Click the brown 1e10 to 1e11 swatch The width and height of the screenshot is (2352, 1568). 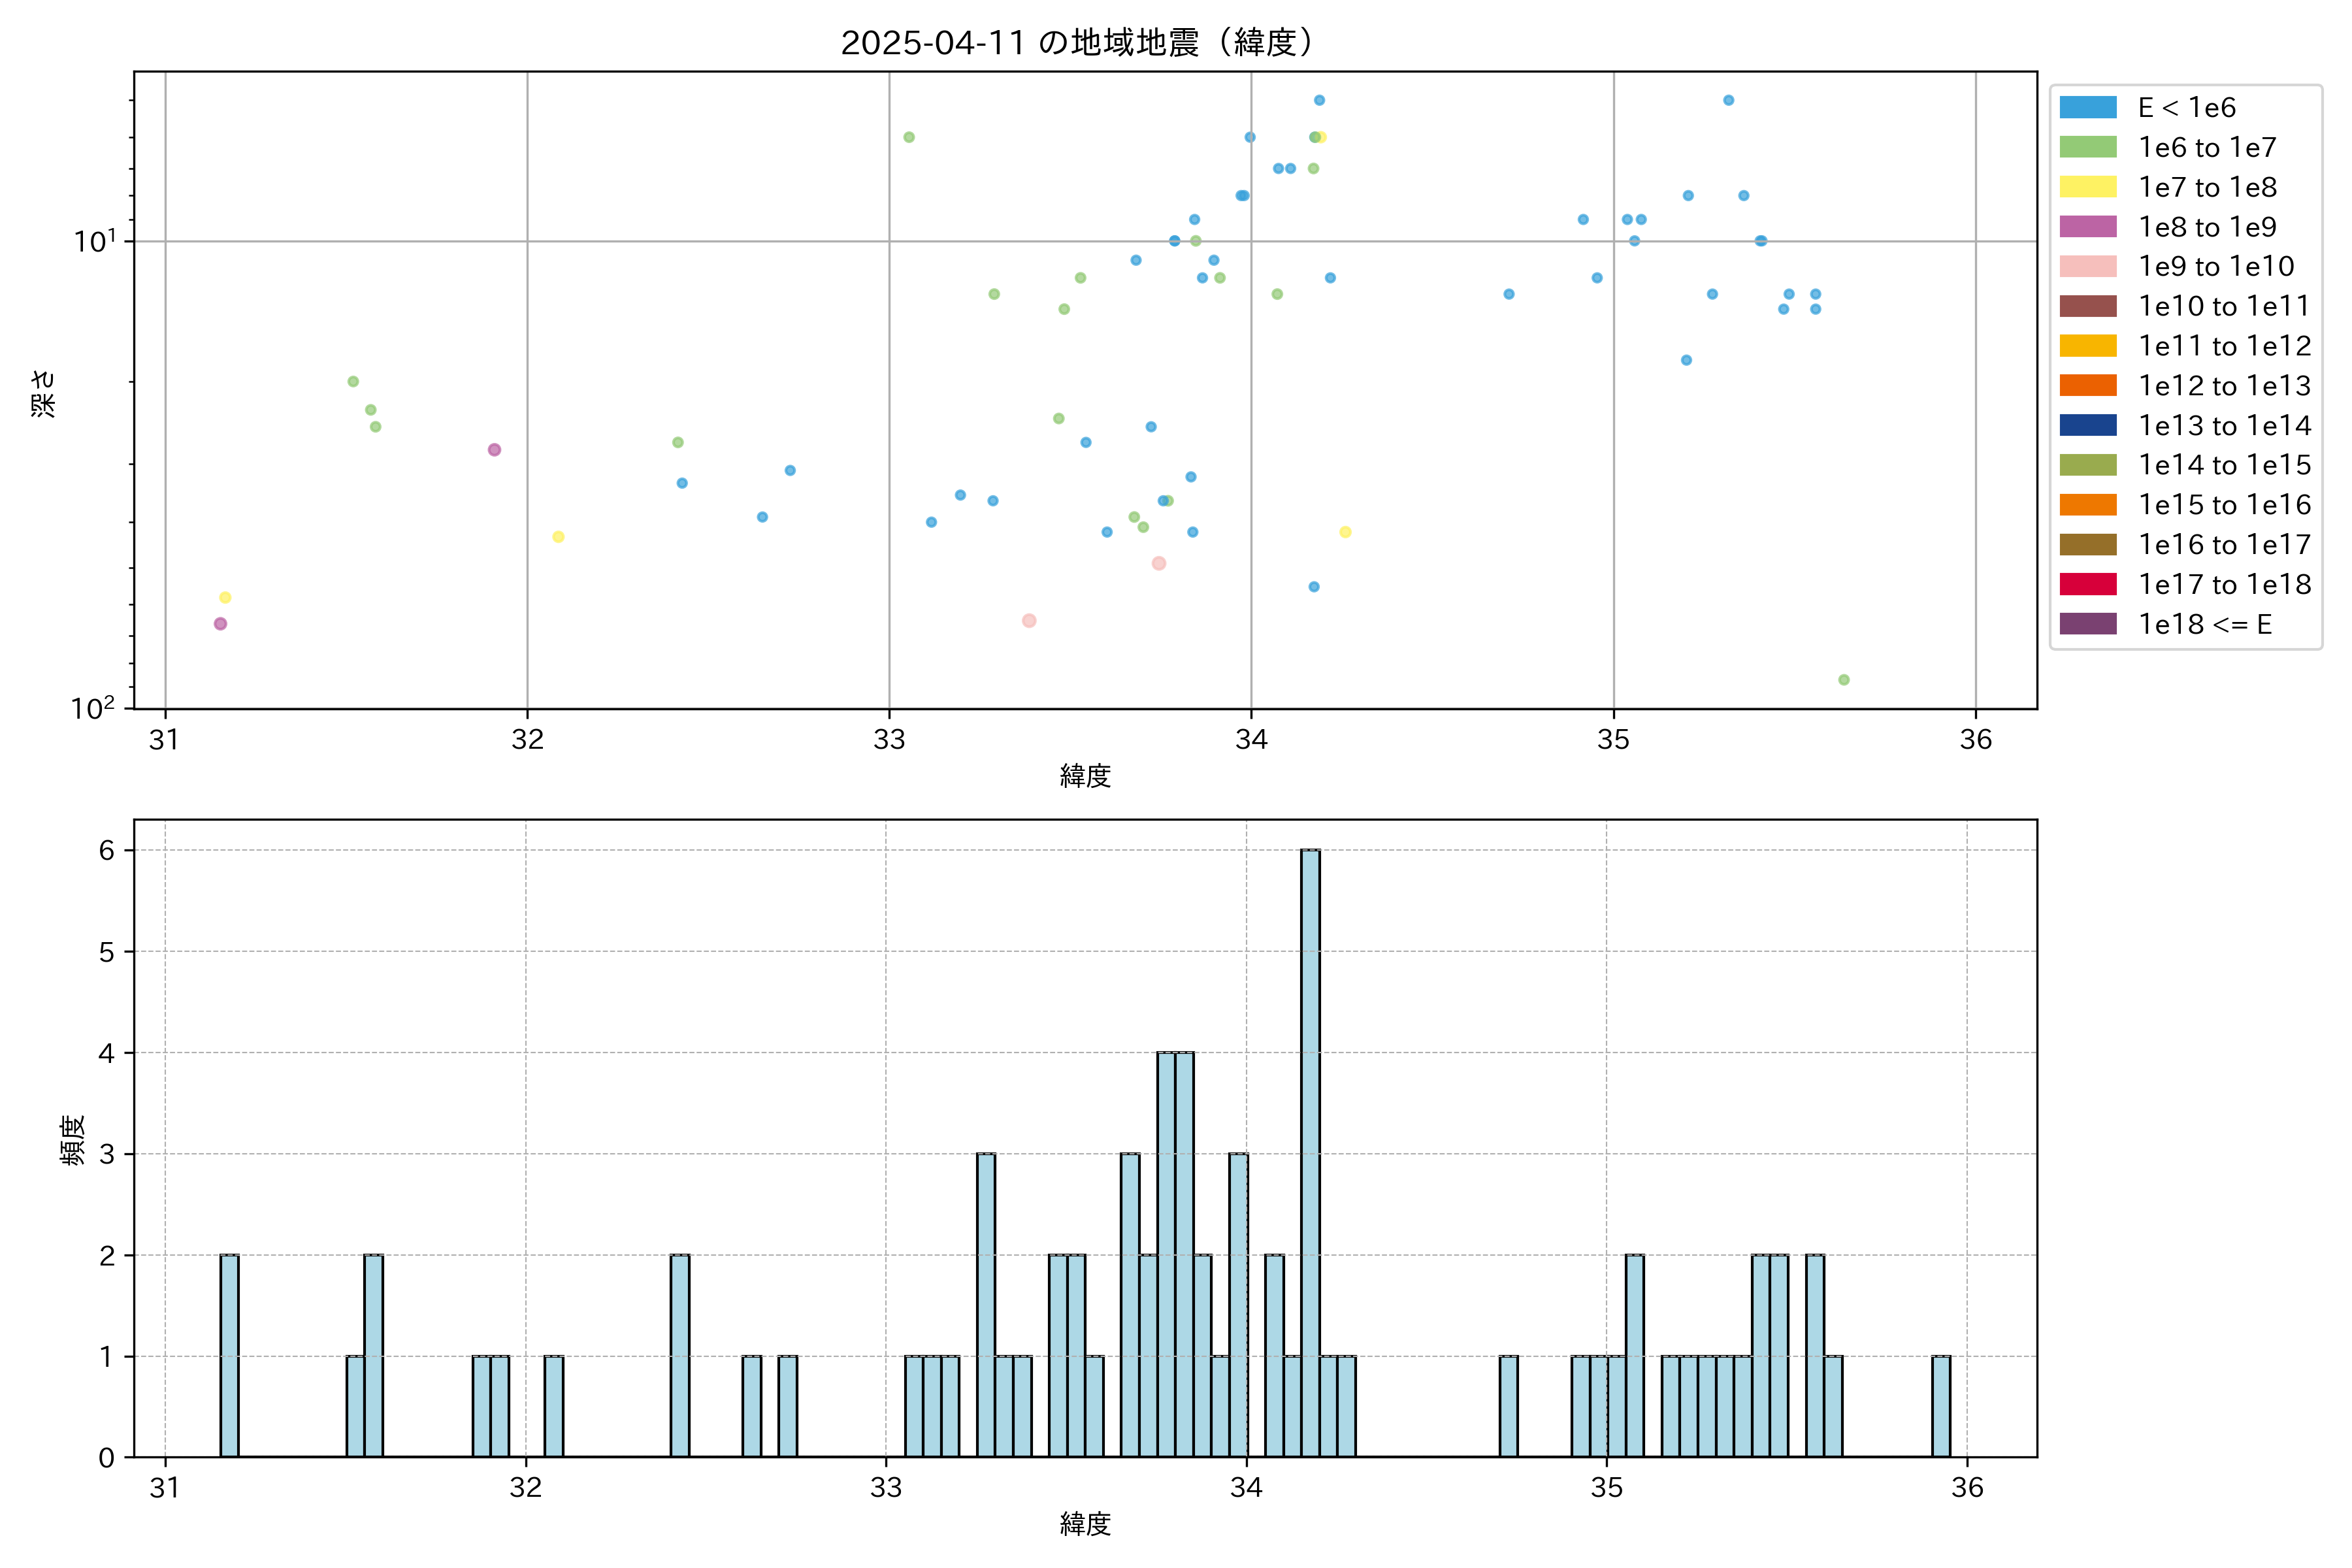(x=2088, y=306)
